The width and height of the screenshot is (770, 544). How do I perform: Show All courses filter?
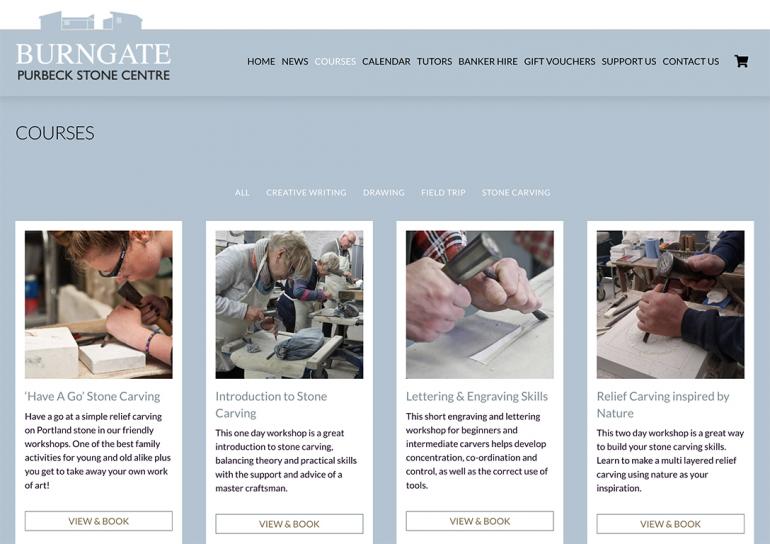tap(242, 192)
